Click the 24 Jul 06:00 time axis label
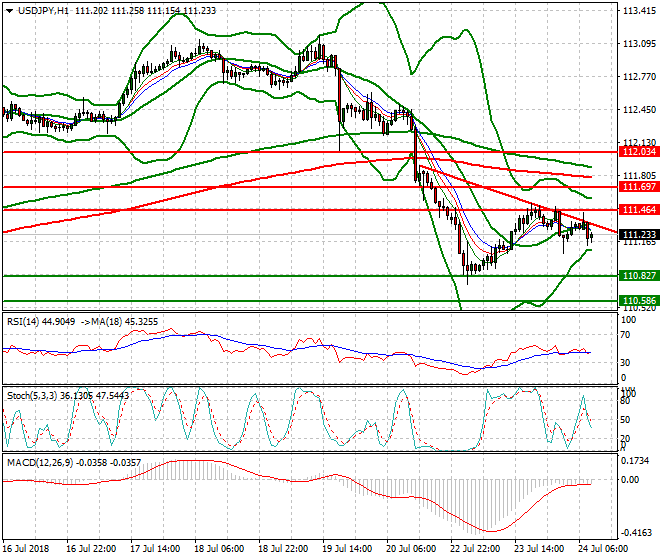Viewport: 660px width, 560px height. pyautogui.click(x=603, y=549)
